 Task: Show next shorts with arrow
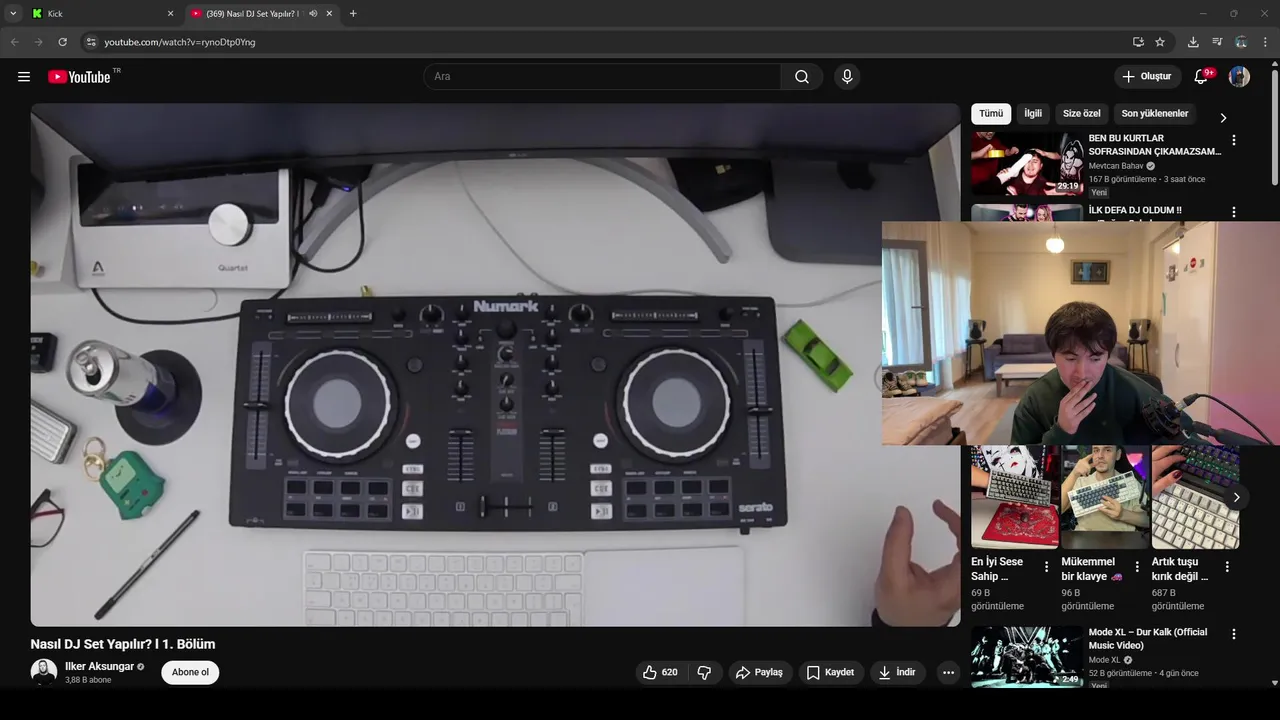[1236, 497]
